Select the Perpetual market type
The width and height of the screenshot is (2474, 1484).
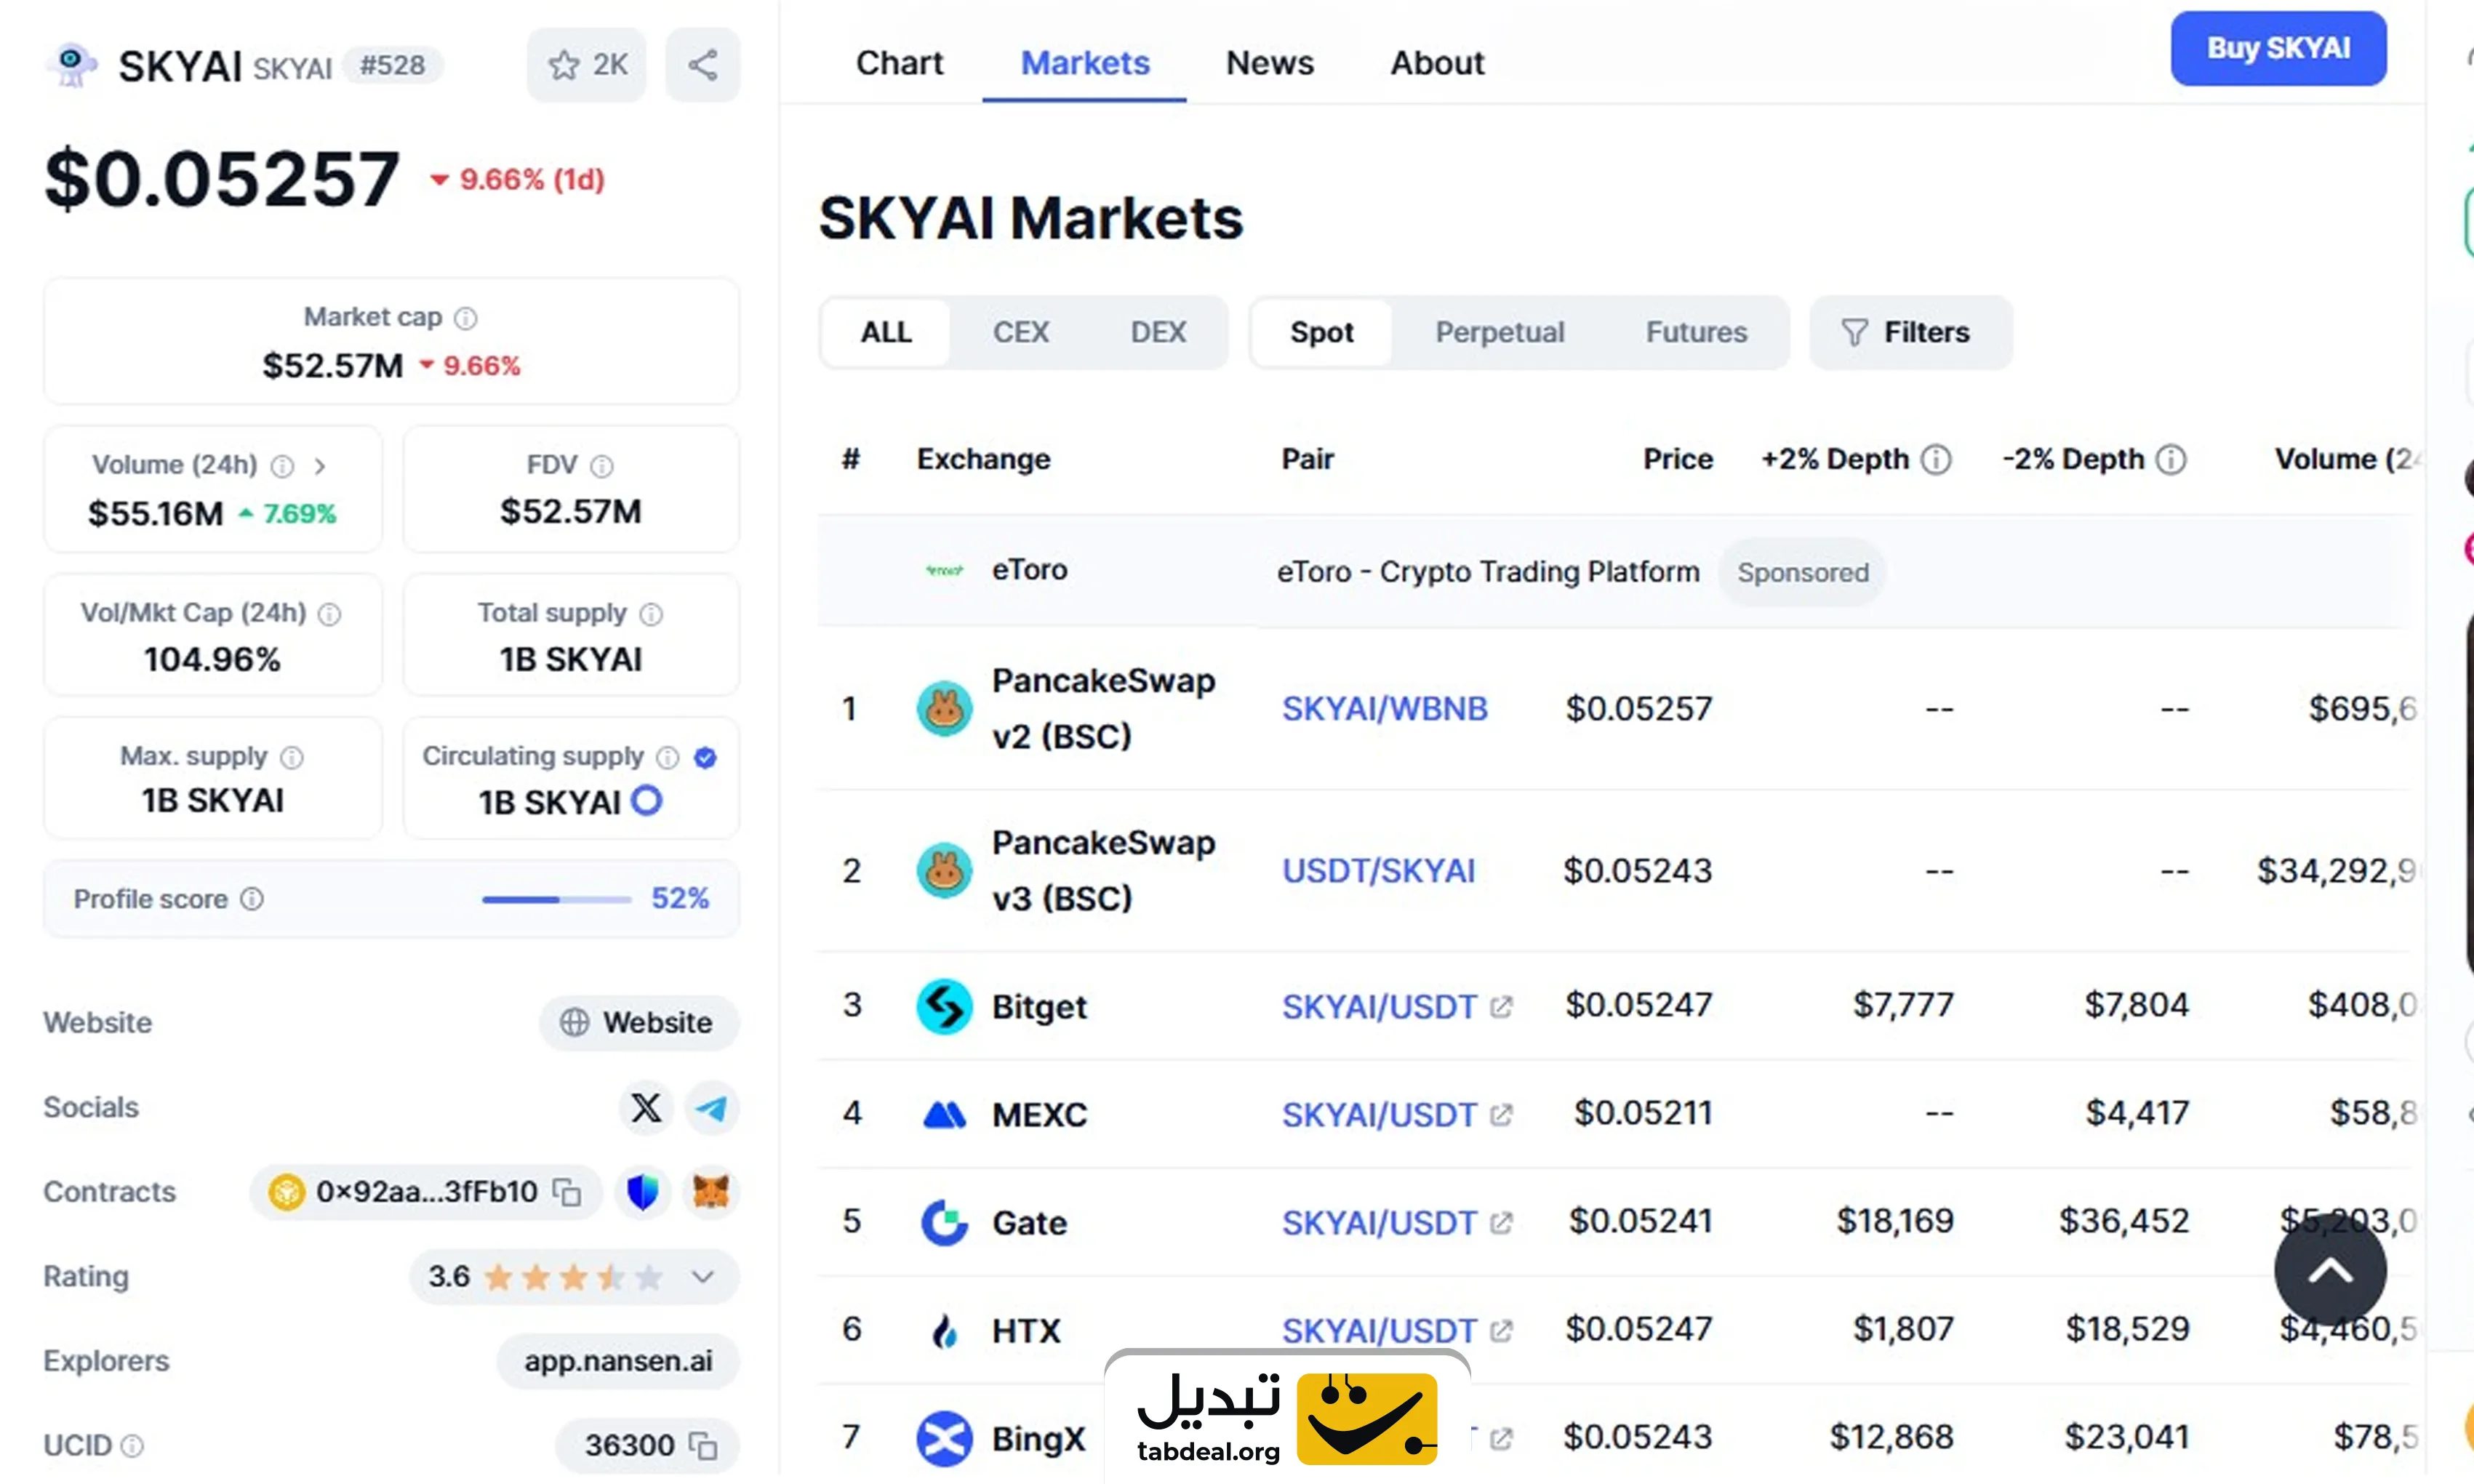tap(1499, 332)
